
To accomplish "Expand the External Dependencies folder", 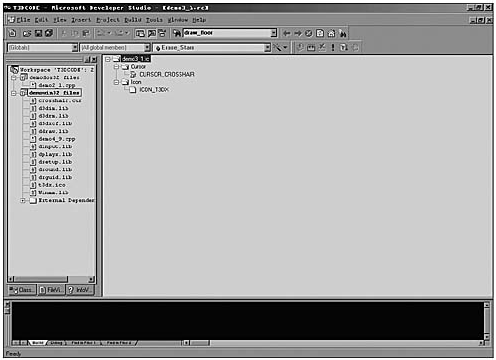I will pyautogui.click(x=23, y=200).
